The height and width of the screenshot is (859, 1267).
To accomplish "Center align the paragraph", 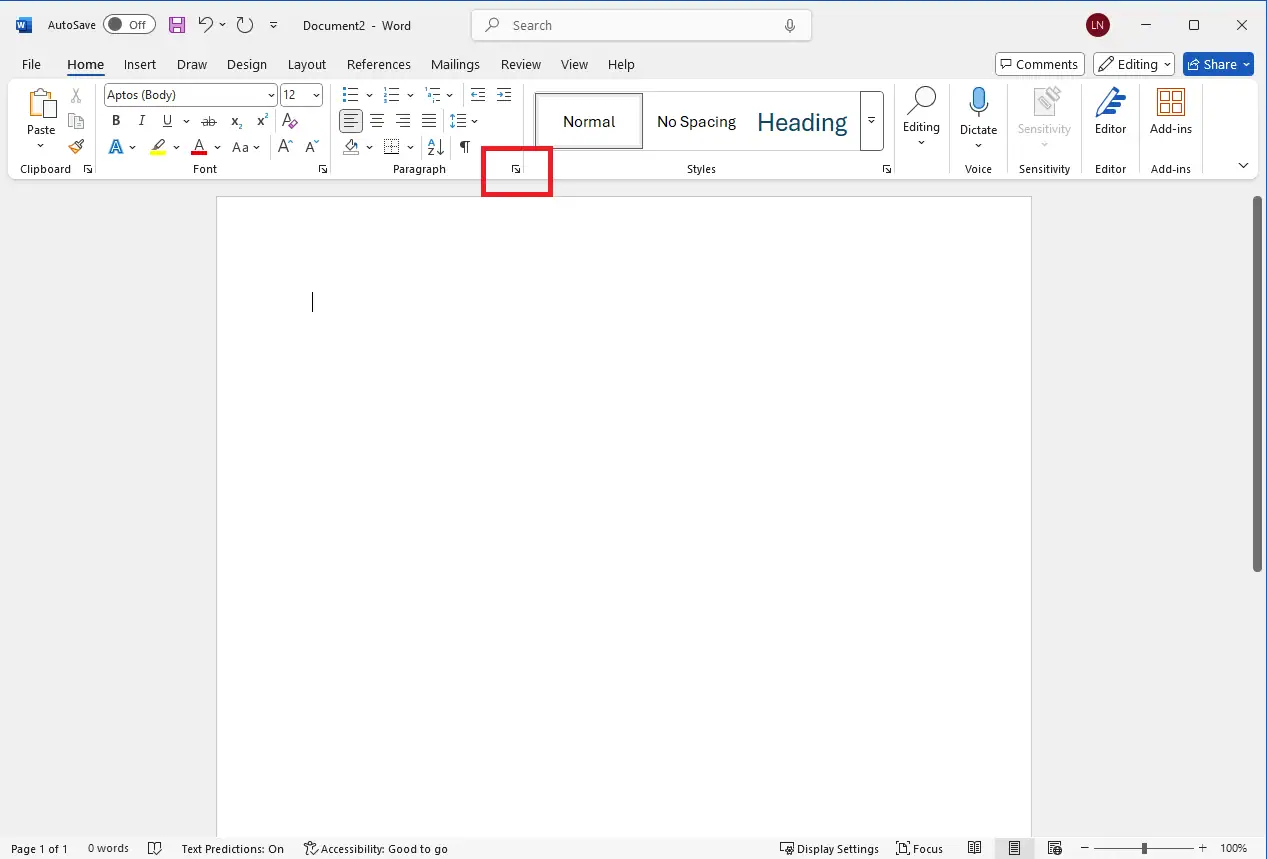I will (377, 121).
